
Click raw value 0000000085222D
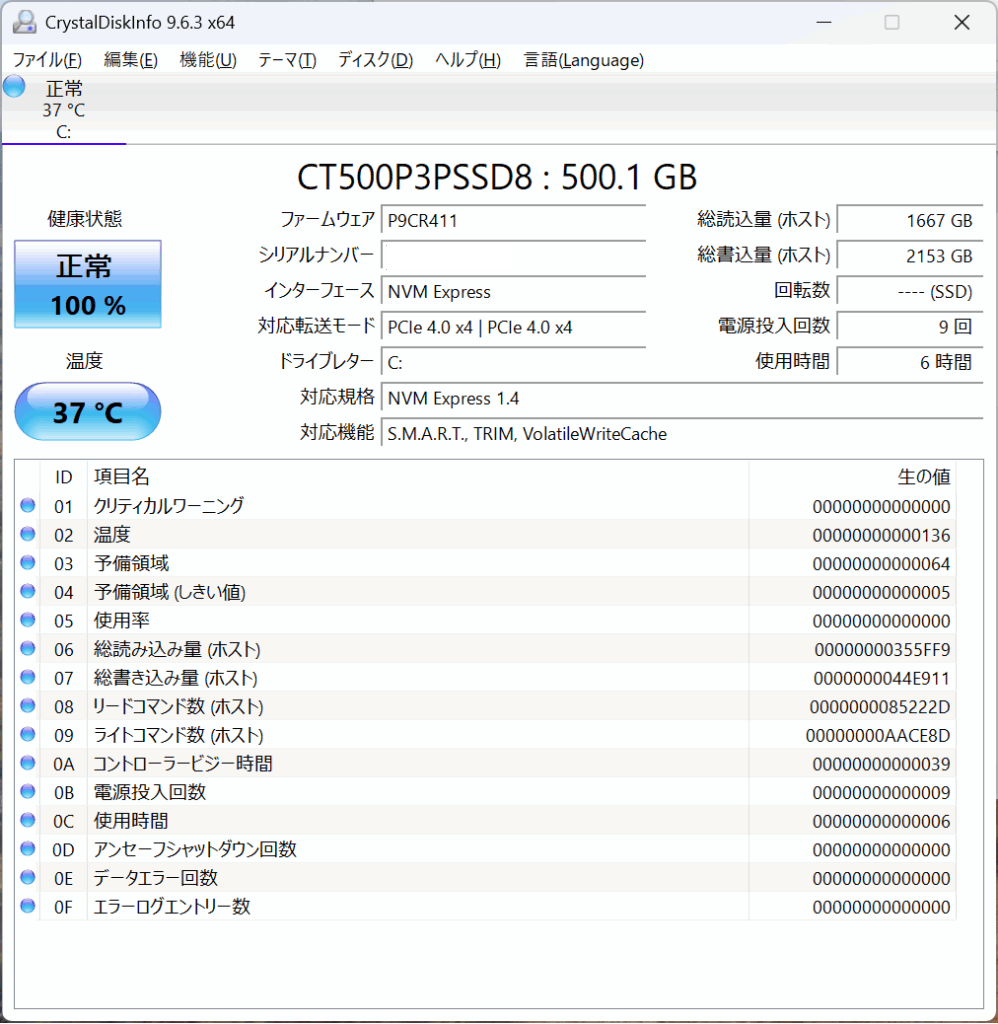(x=880, y=707)
